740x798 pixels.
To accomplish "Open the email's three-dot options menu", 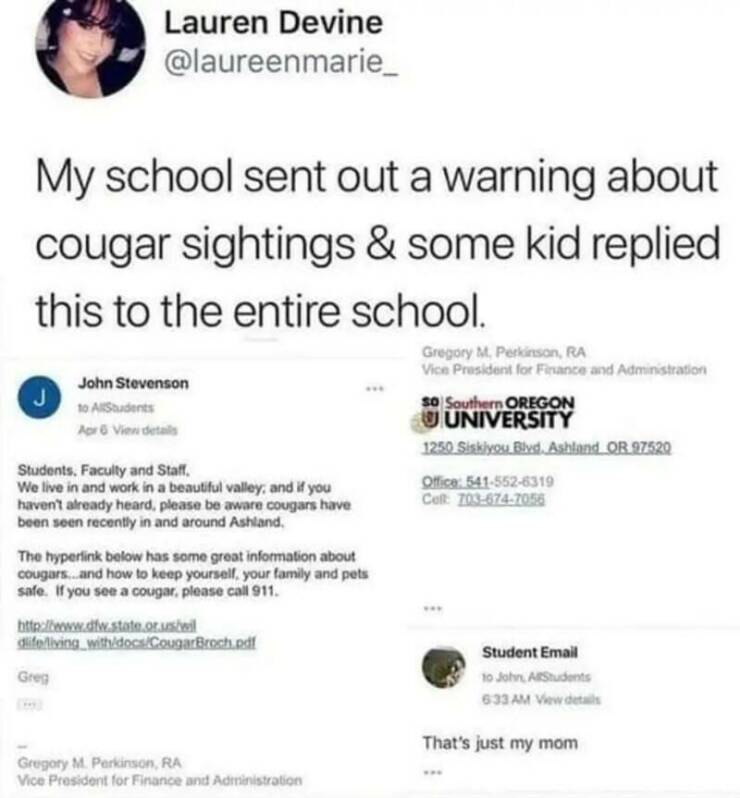I will pyautogui.click(x=375, y=389).
